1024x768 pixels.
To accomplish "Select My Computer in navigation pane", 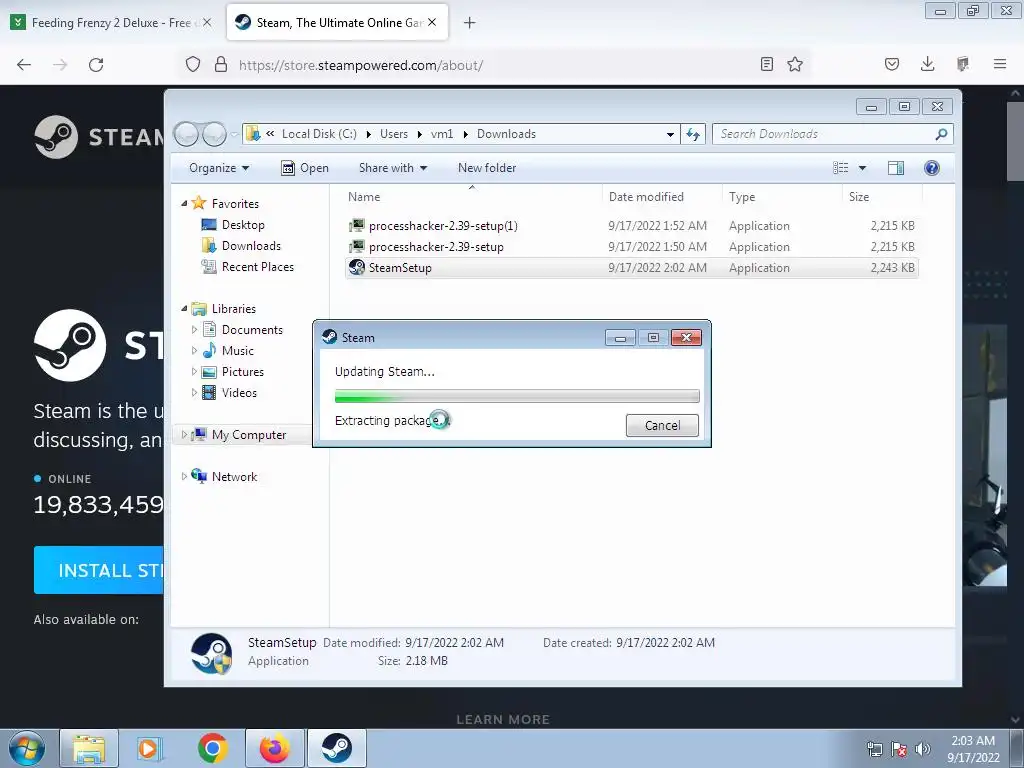I will 248,435.
